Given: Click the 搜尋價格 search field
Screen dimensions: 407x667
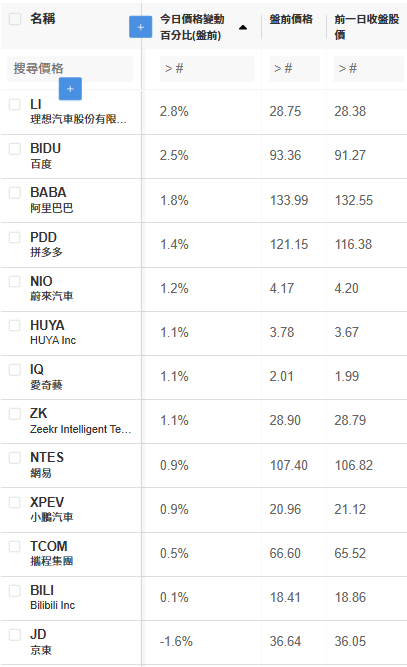Looking at the screenshot, I should click(70, 68).
